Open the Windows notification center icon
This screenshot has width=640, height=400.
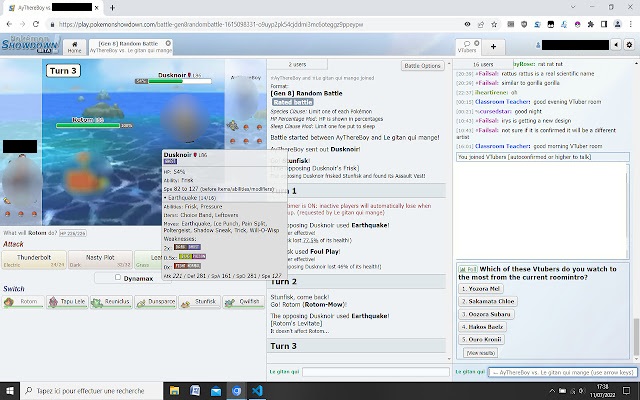tap(627, 391)
